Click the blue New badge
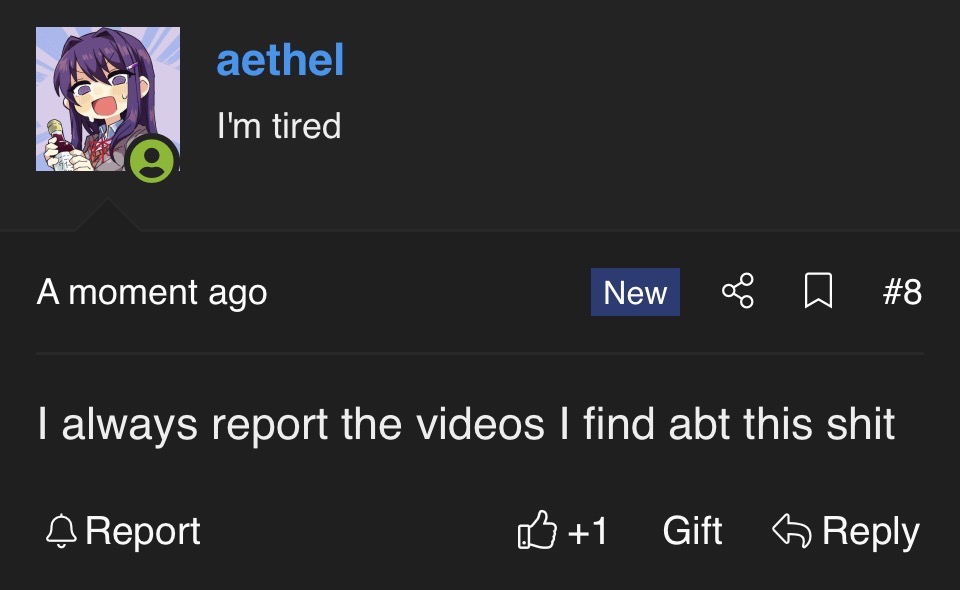This screenshot has width=960, height=590. click(635, 292)
